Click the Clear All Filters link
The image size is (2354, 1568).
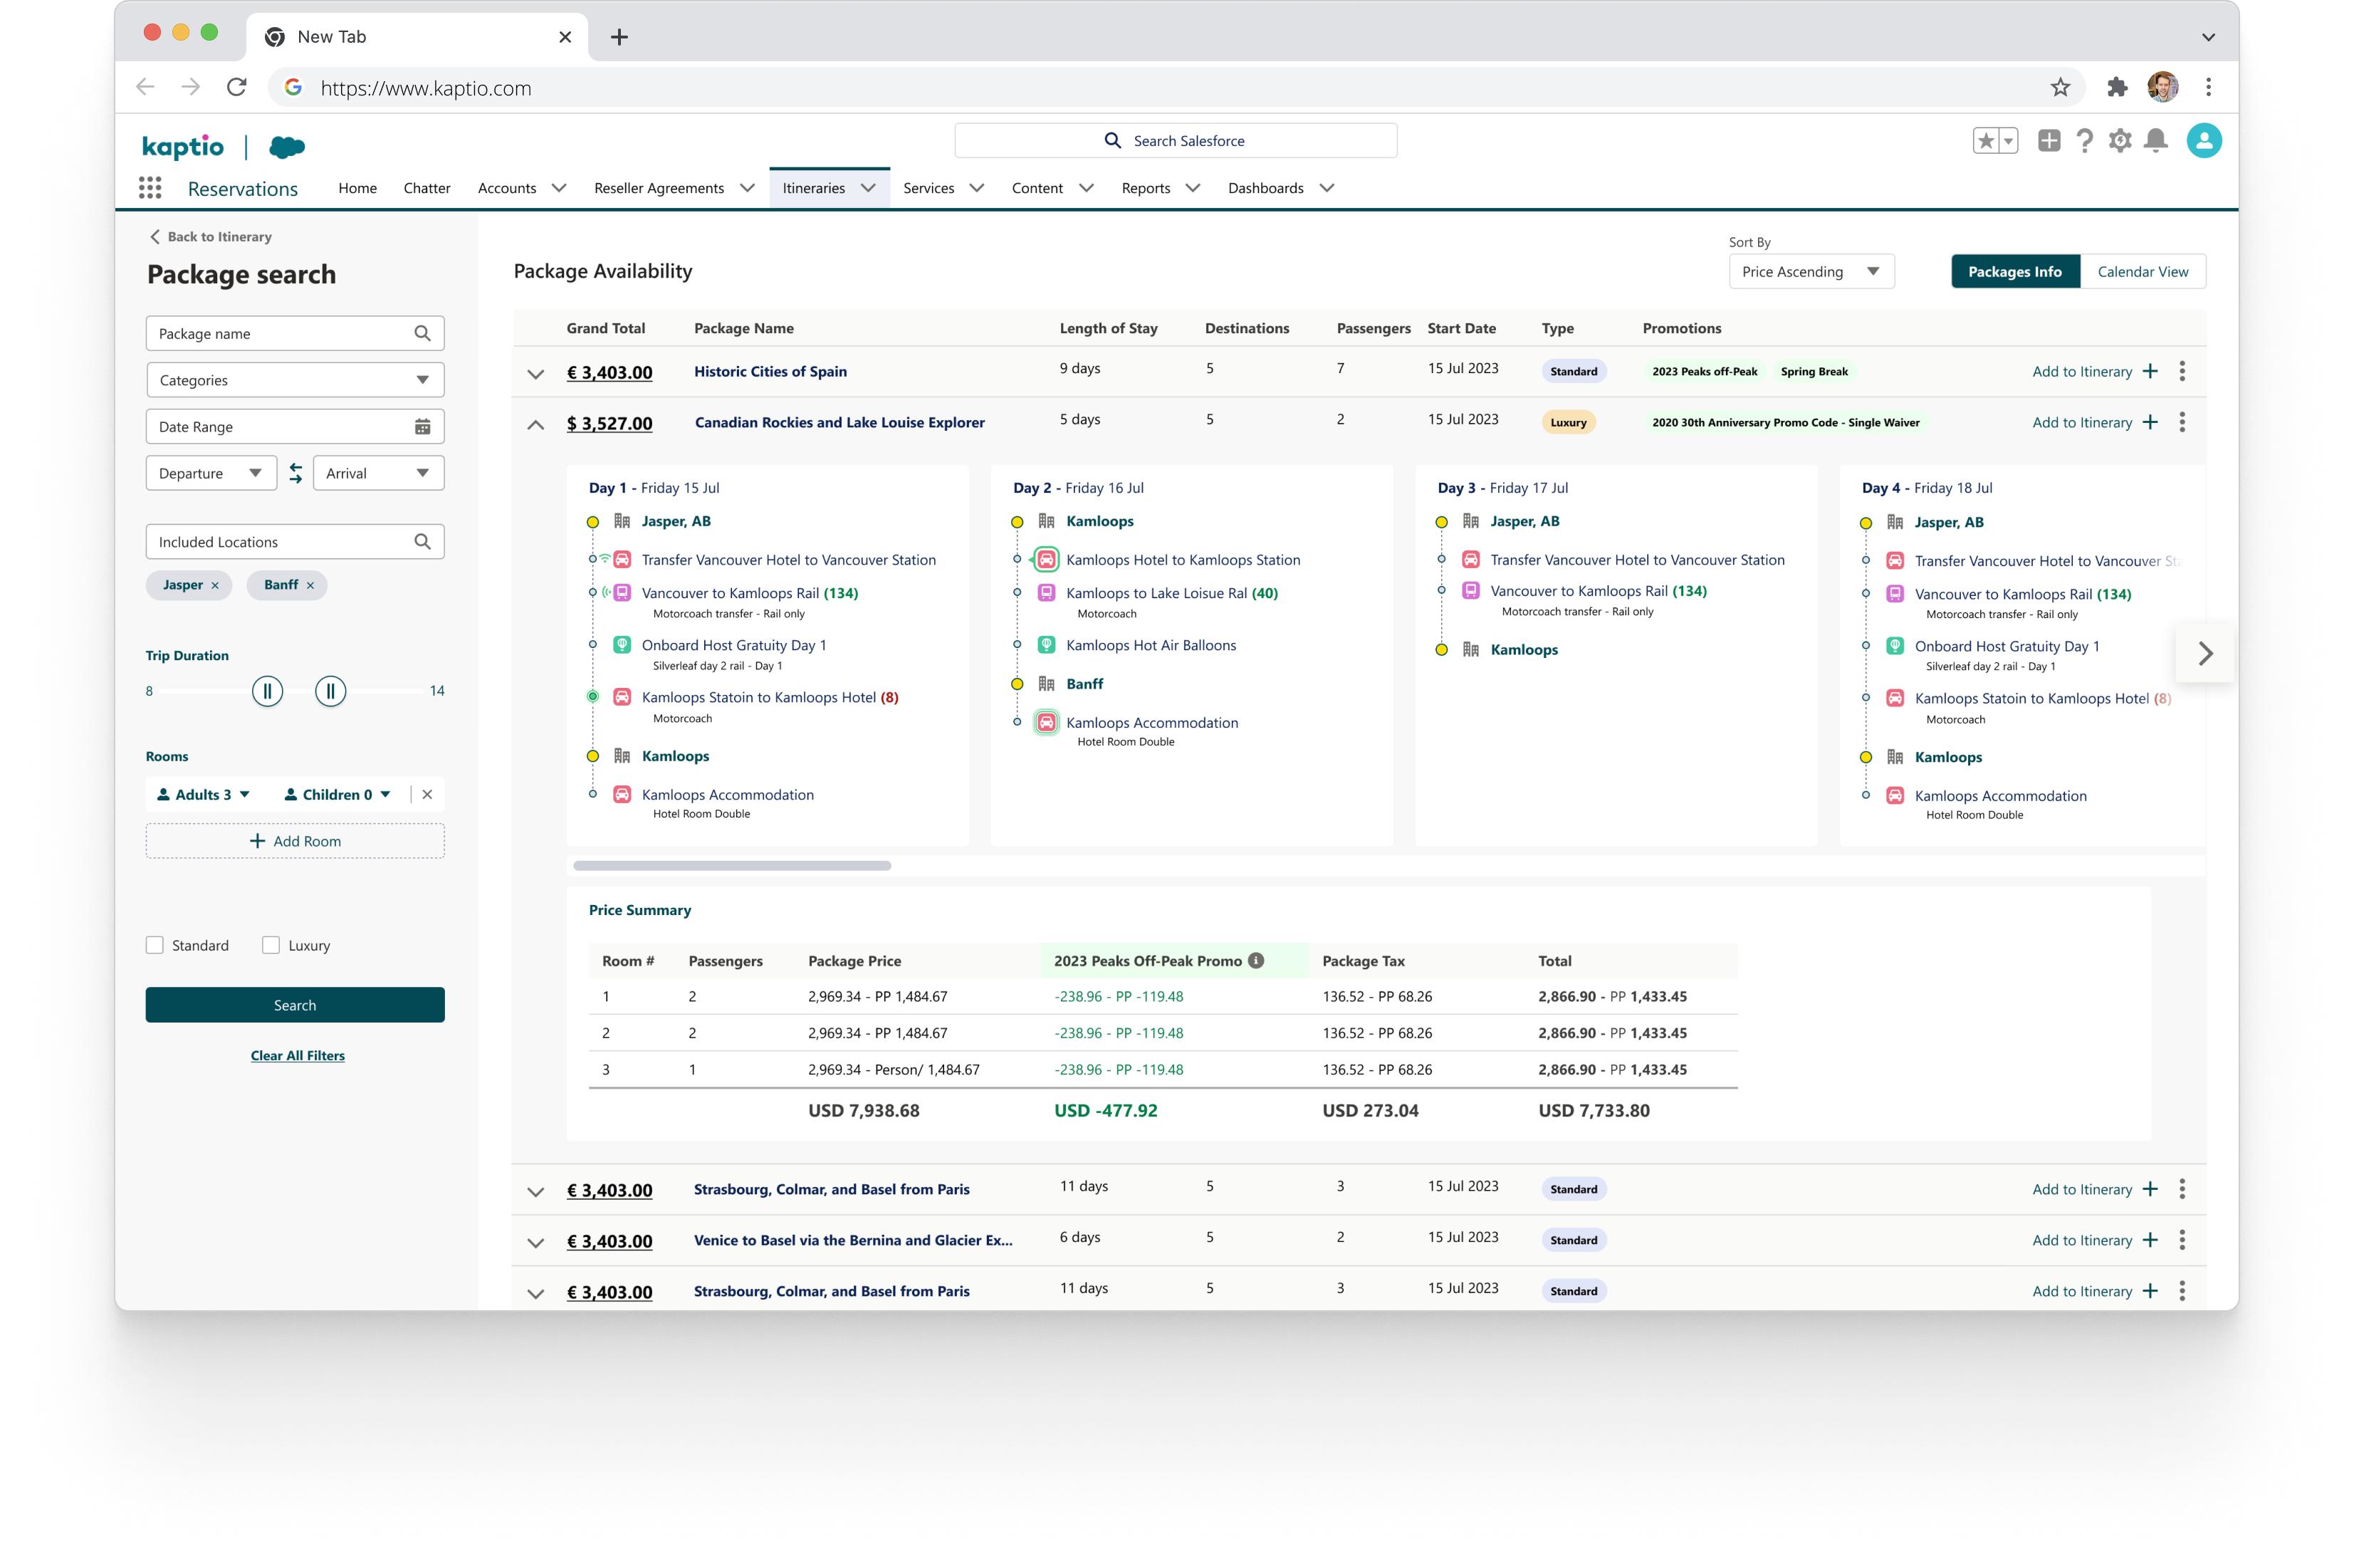[x=297, y=1055]
